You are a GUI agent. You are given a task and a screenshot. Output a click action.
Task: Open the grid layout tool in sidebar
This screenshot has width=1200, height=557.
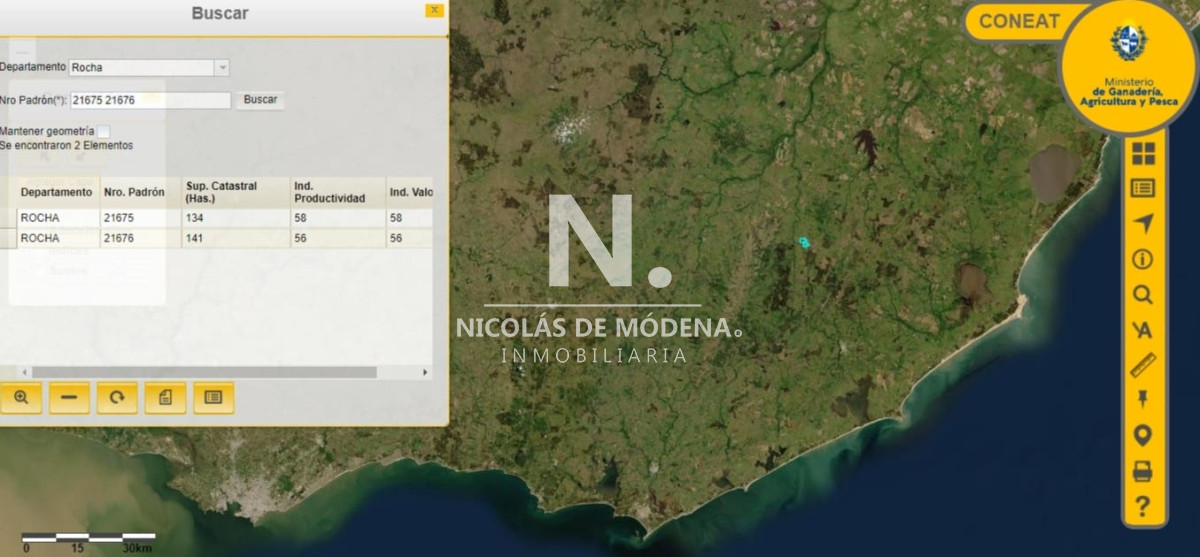click(x=1143, y=153)
